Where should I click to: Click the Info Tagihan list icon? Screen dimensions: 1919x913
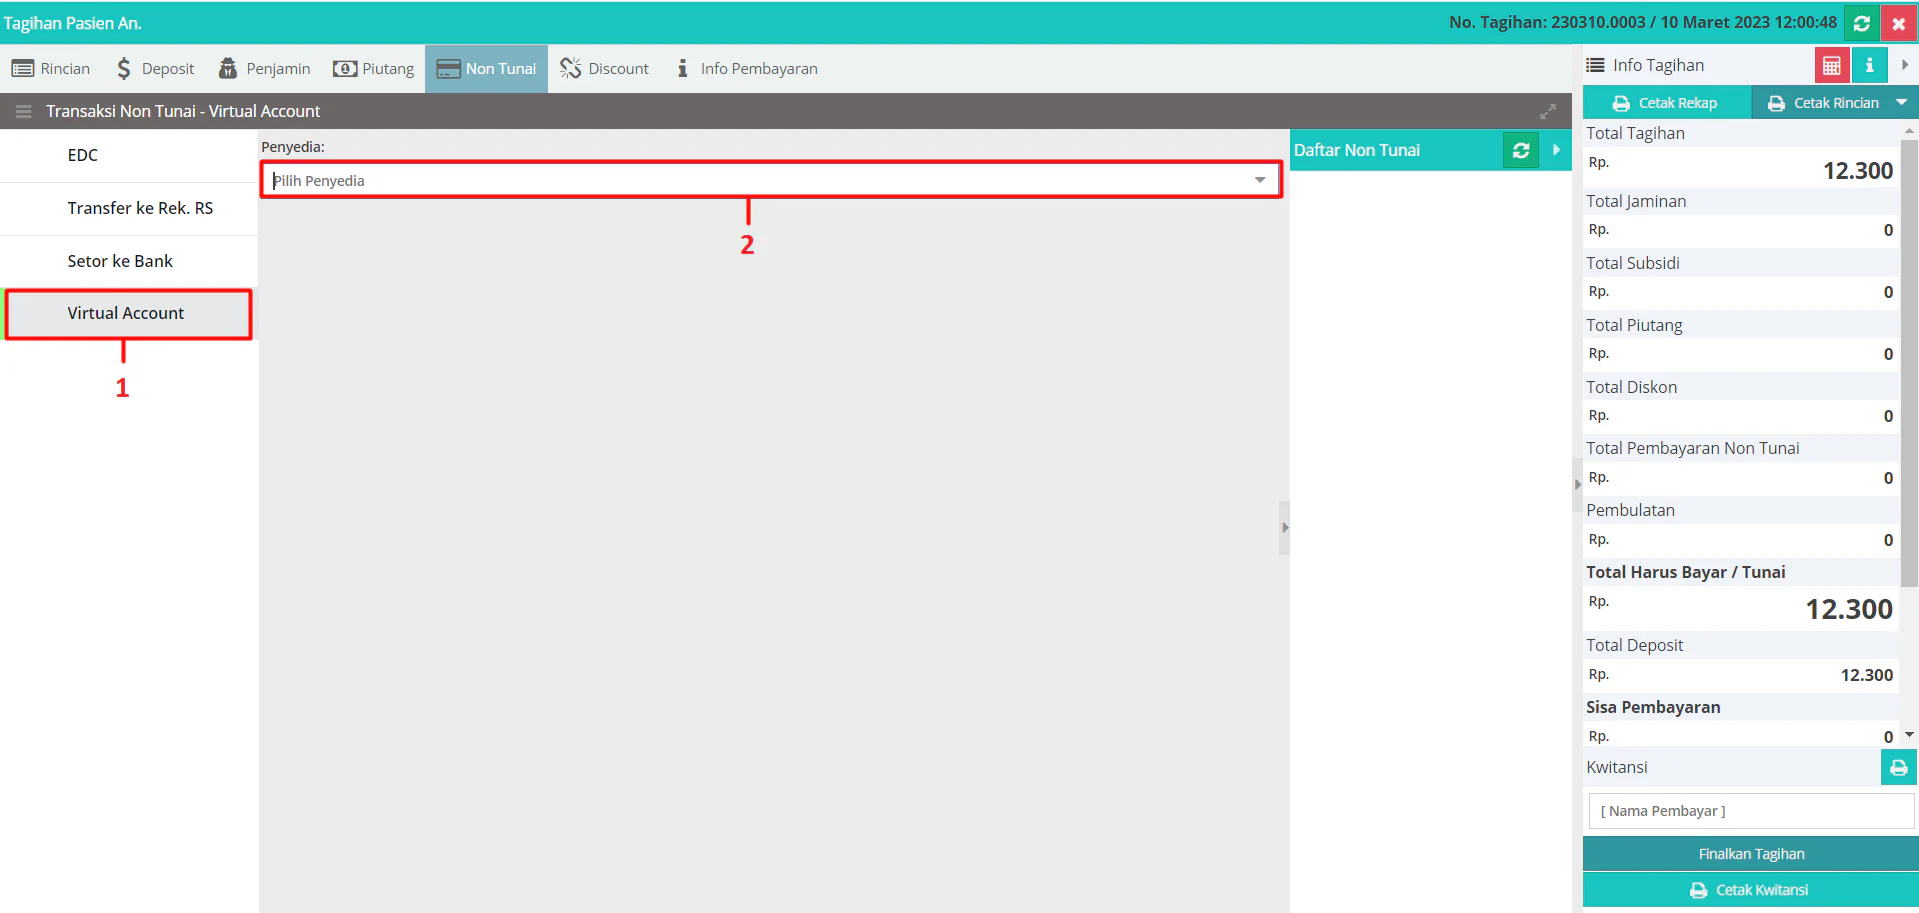point(1595,65)
